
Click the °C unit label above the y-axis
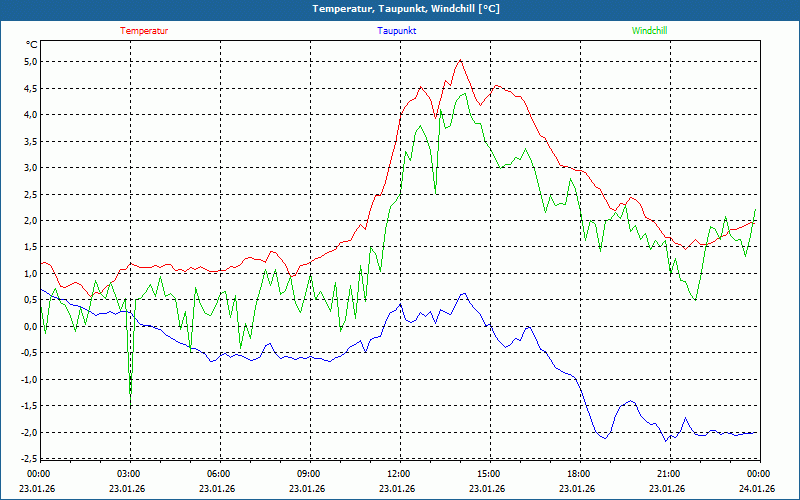click(x=32, y=44)
